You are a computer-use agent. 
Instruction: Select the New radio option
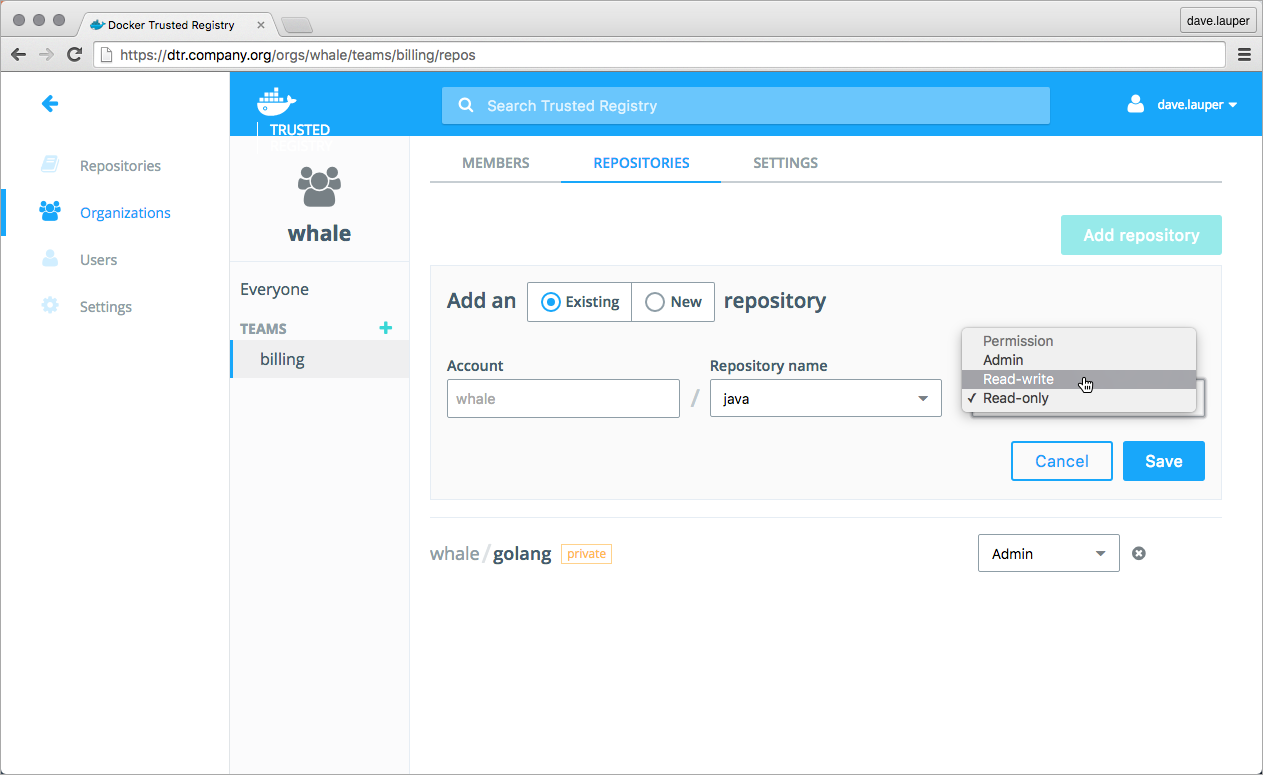[673, 302]
